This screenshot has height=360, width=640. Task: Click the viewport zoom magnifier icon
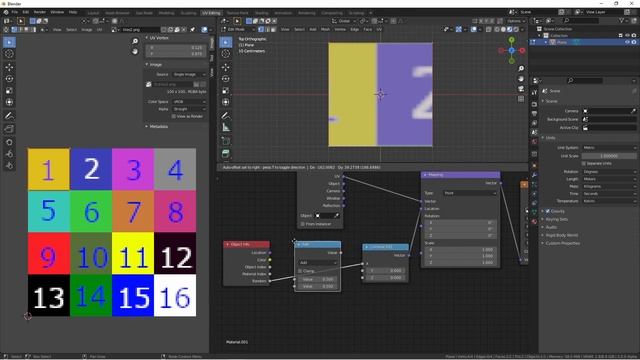pos(521,69)
